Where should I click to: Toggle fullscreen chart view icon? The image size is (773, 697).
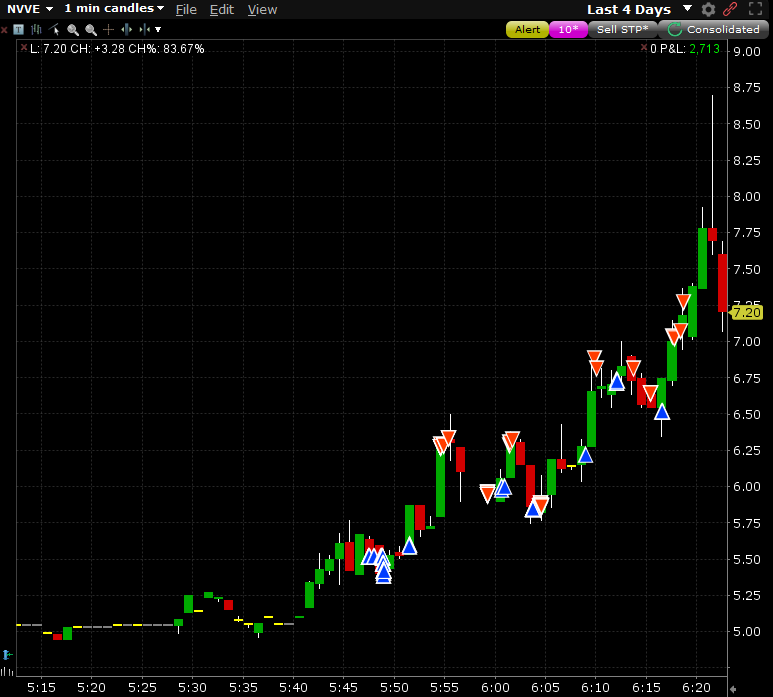pyautogui.click(x=755, y=9)
